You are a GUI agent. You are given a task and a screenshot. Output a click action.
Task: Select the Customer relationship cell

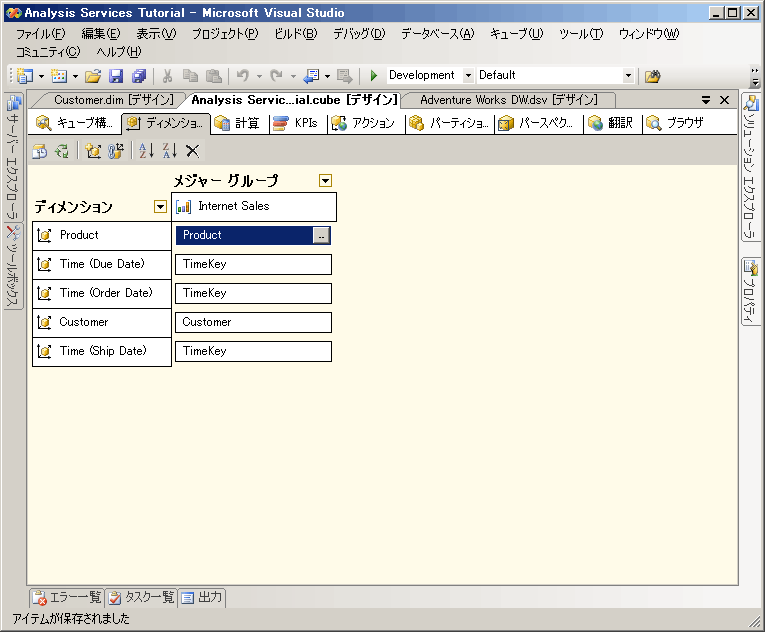253,322
